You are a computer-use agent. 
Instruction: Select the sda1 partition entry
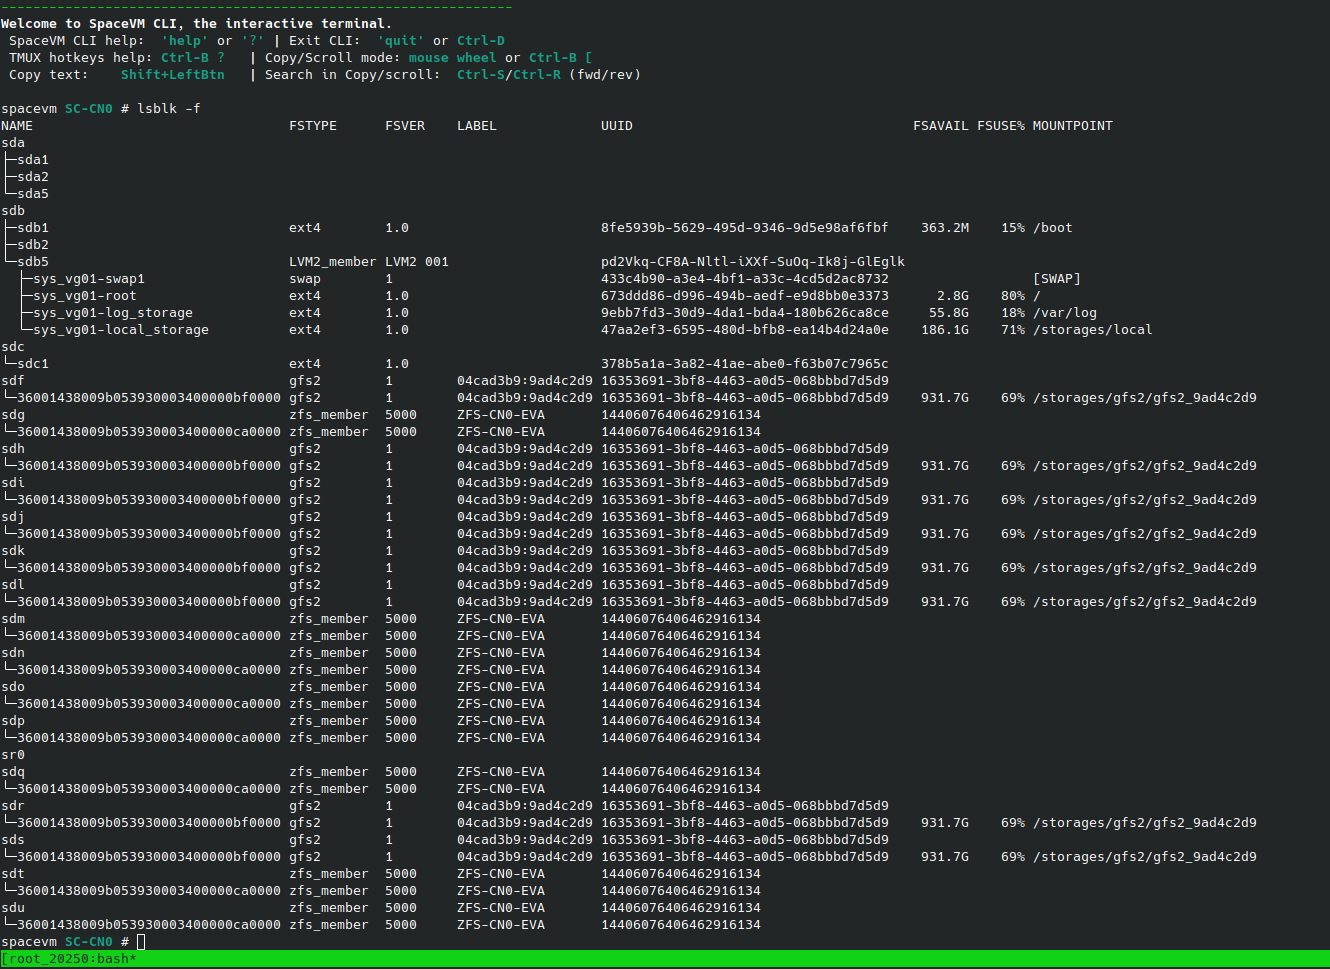click(x=32, y=160)
